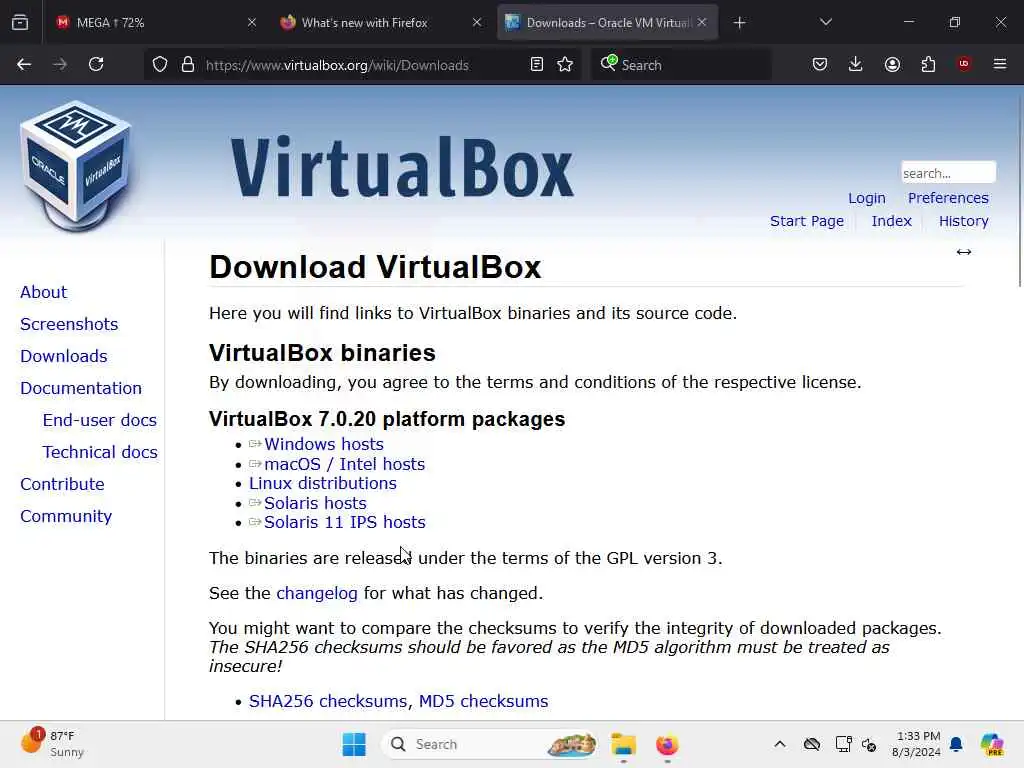
Task: Close the What's new with Firefox tab
Action: coord(477,23)
